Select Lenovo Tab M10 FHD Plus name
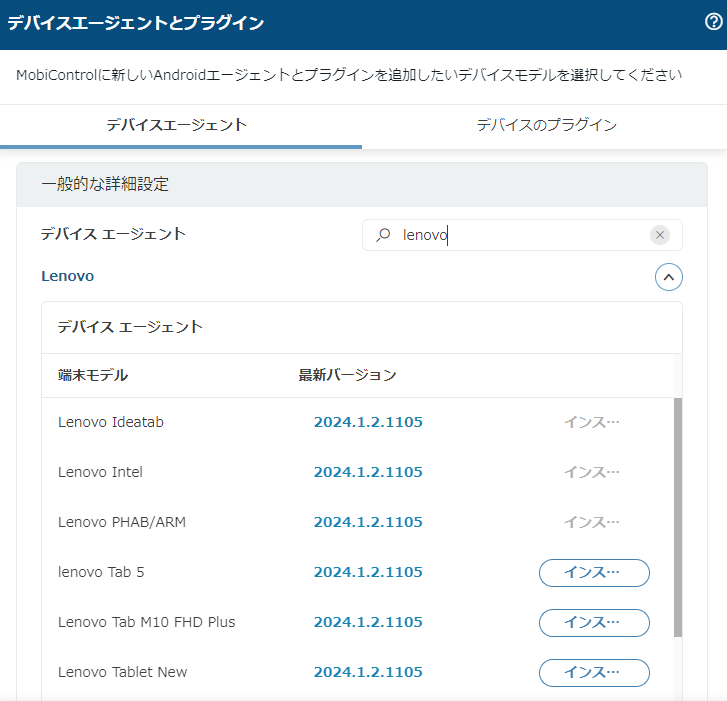The width and height of the screenshot is (727, 701). click(147, 622)
